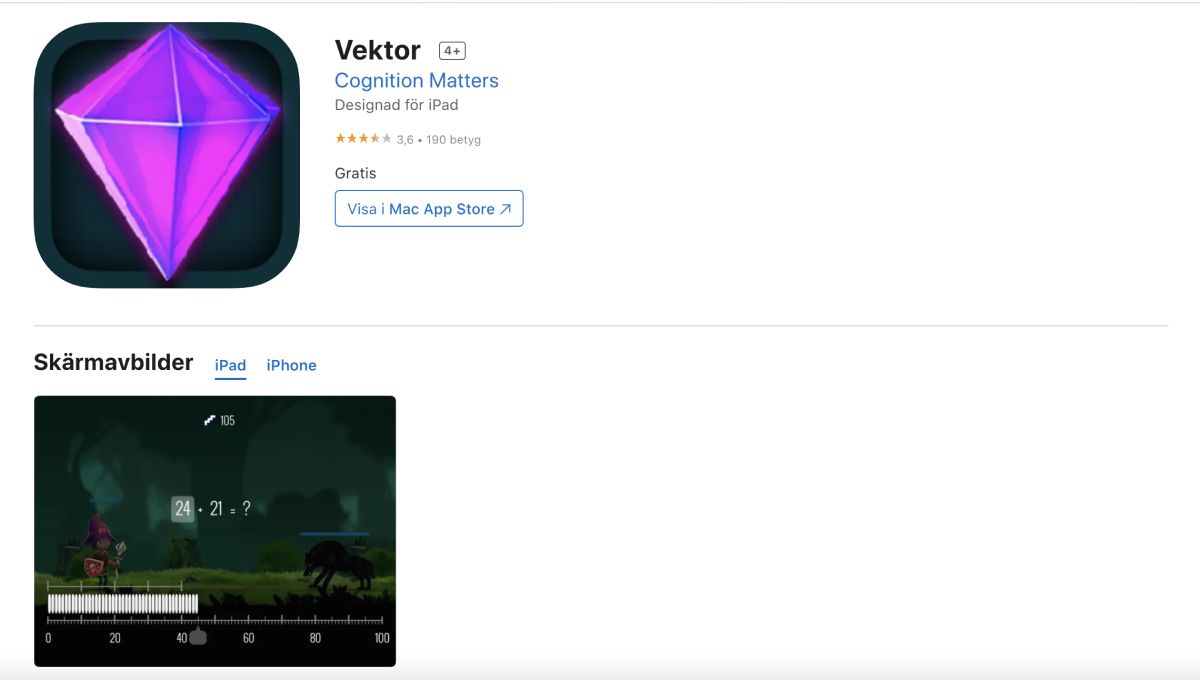Open the forest game screenshot thumbnail

point(215,531)
